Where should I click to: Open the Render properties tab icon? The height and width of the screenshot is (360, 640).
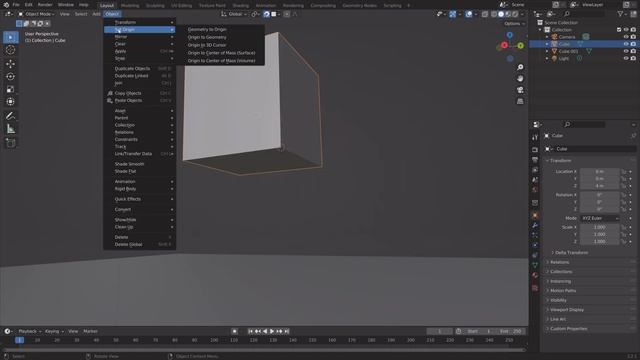click(x=535, y=150)
